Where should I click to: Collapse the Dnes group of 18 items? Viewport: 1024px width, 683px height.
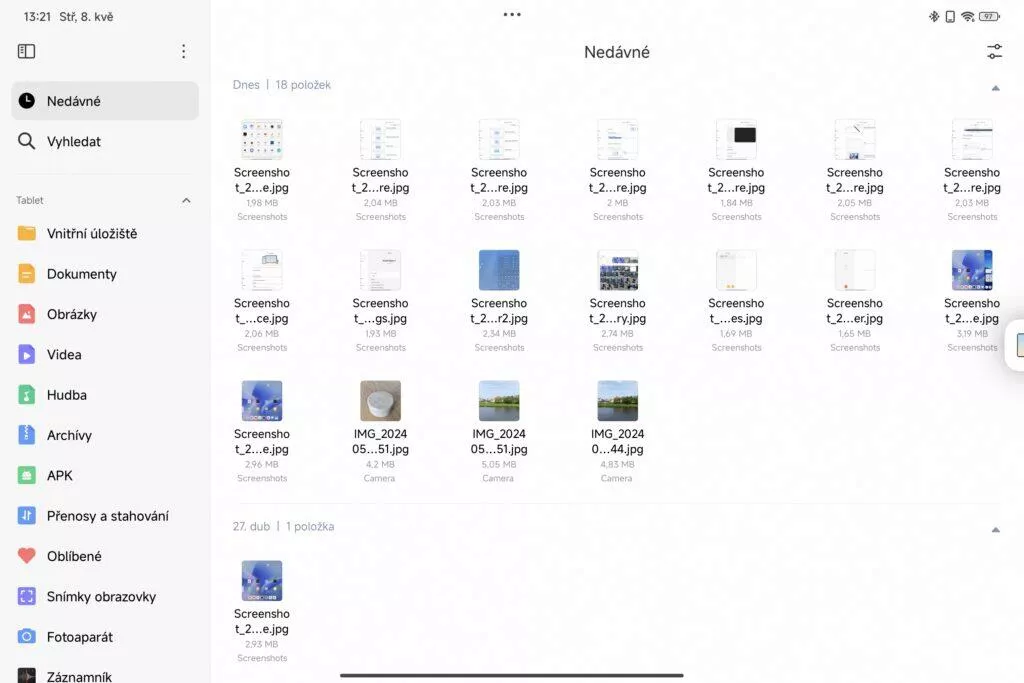(995, 88)
